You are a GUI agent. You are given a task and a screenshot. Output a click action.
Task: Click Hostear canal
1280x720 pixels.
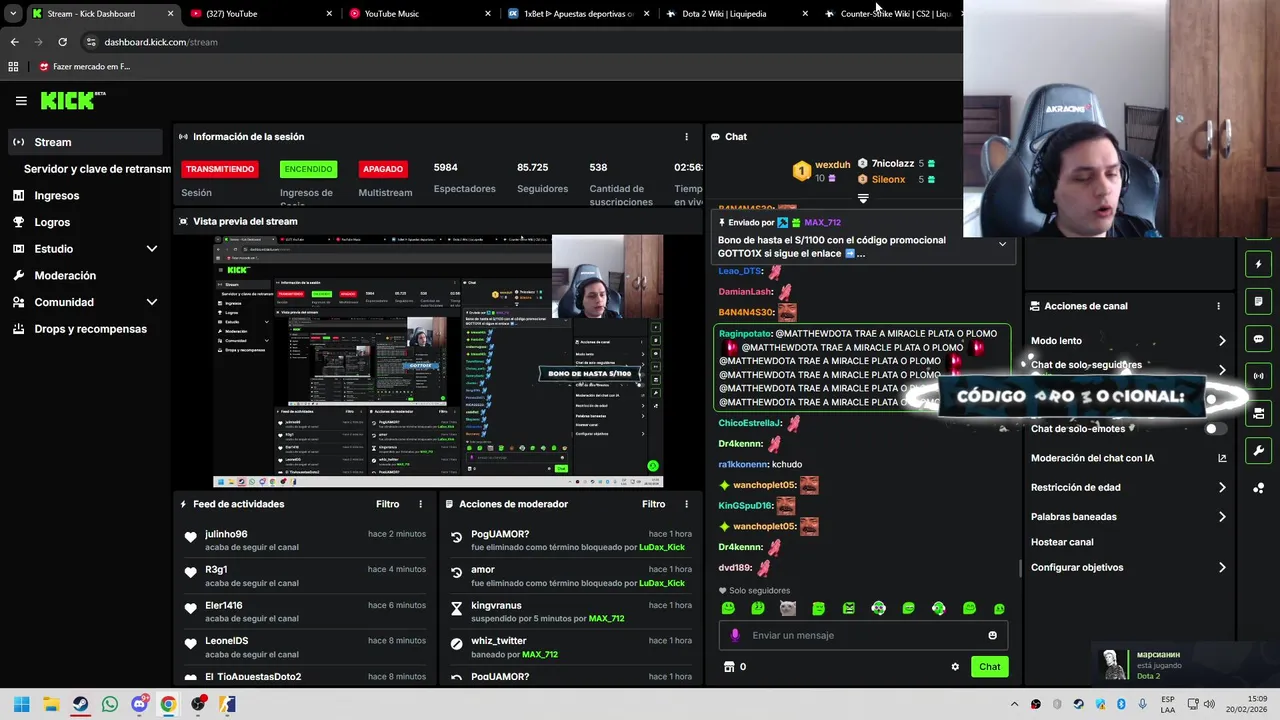pyautogui.click(x=1062, y=542)
